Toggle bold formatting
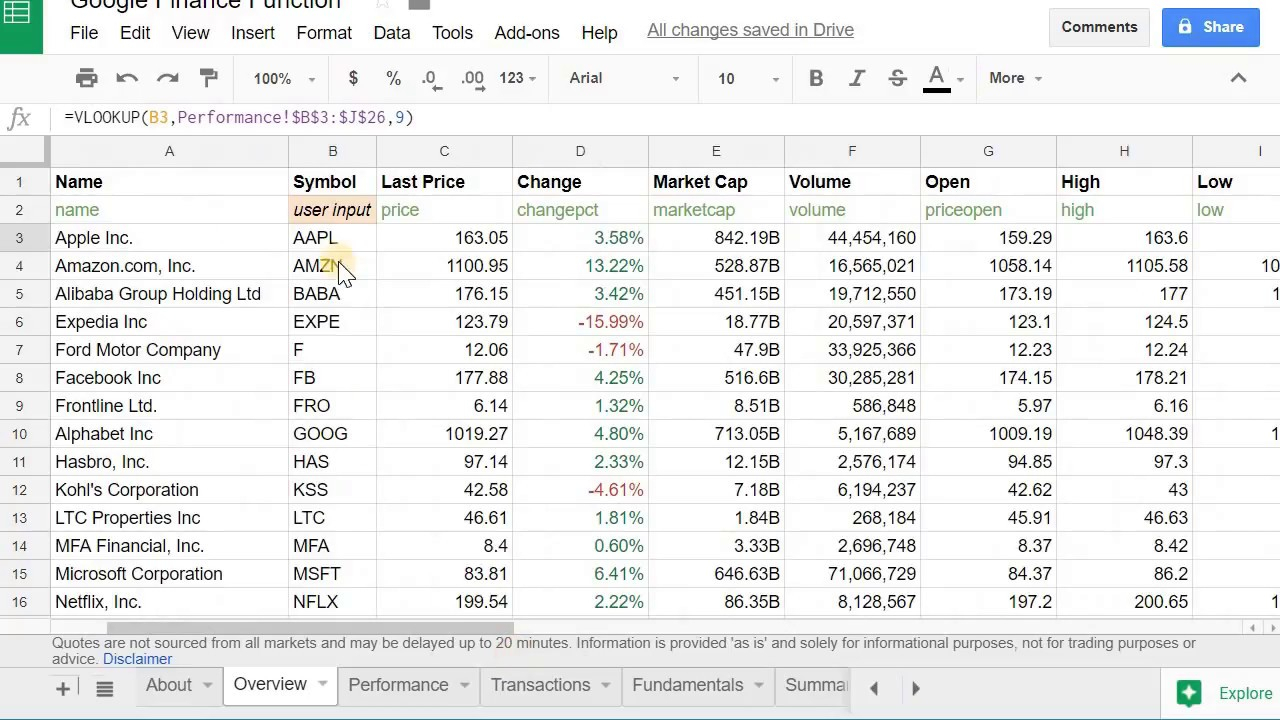1280x720 pixels. (816, 78)
